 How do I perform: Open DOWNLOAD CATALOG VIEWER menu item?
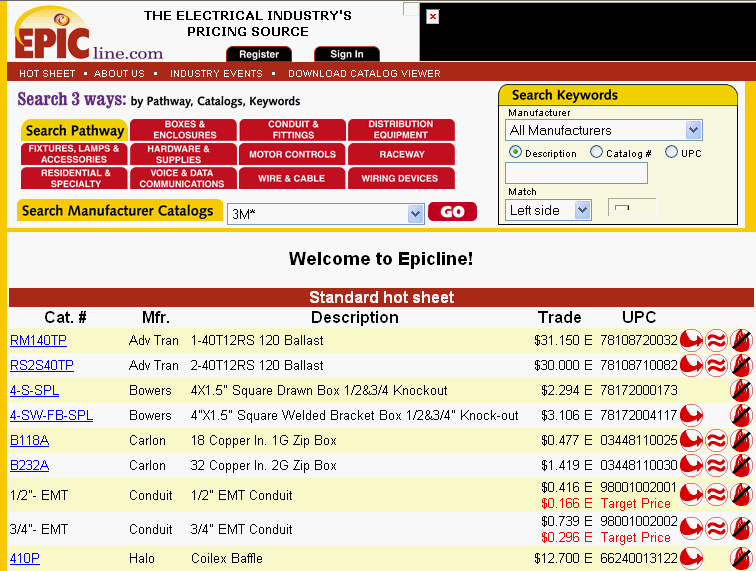364,74
